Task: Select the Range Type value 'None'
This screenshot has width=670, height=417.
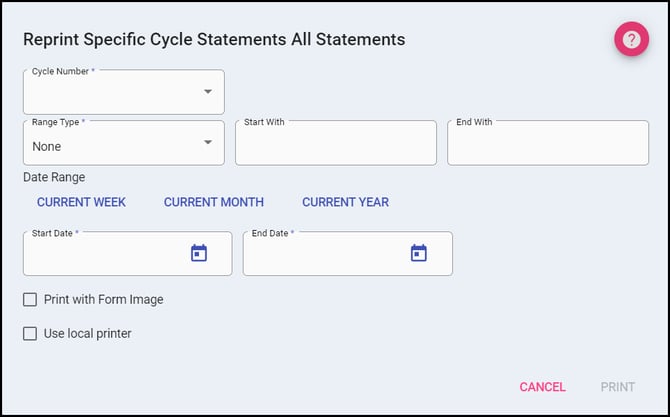Action: click(x=47, y=147)
